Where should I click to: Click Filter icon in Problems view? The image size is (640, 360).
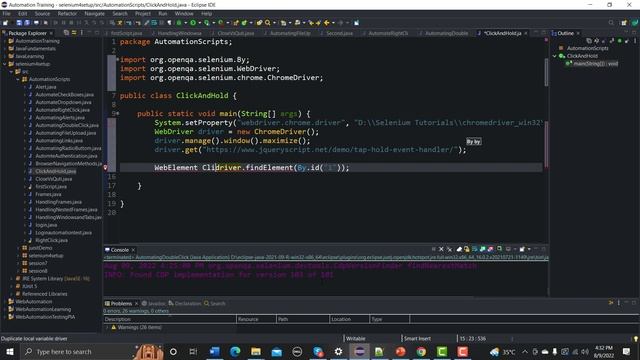point(611,302)
